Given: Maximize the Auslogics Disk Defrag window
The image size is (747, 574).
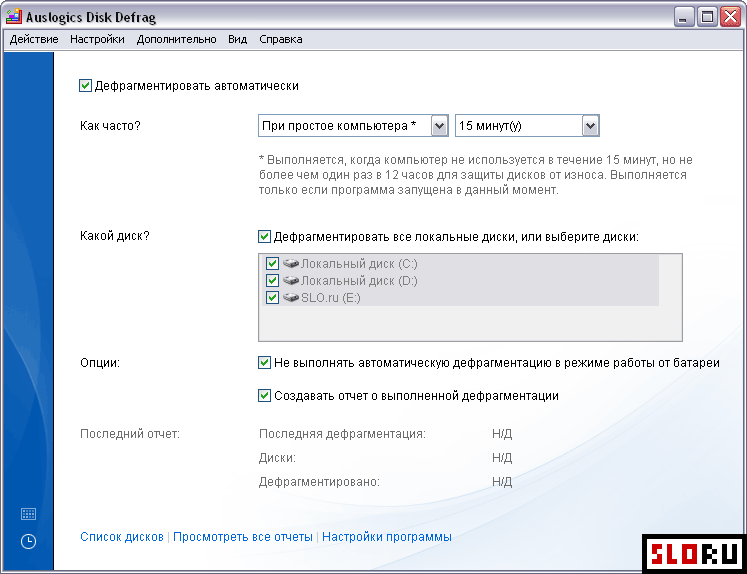Looking at the screenshot, I should click(707, 17).
